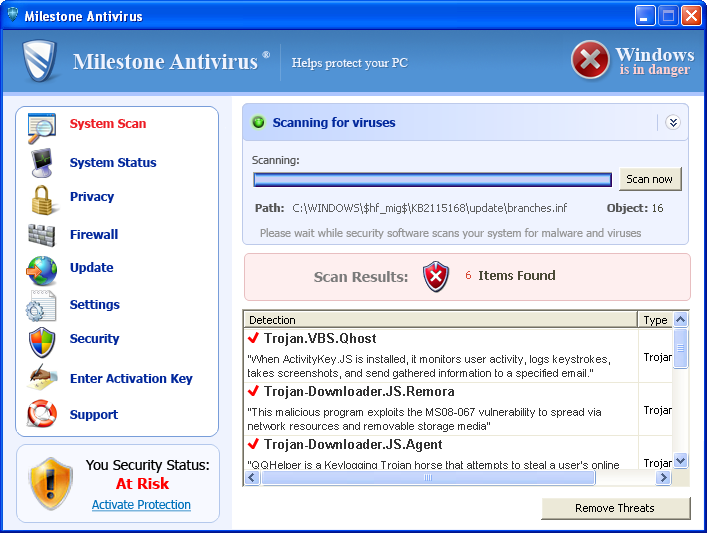Click the 'Windows is in danger' text
Viewport: 707px width, 533px height.
click(x=655, y=61)
